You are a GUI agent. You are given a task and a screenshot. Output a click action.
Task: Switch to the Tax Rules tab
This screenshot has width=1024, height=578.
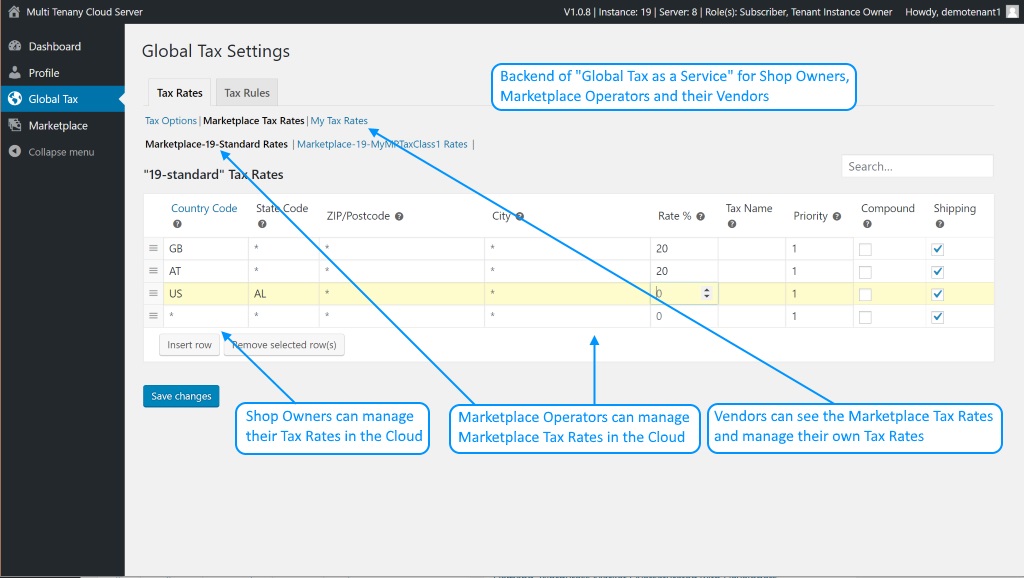(x=247, y=93)
